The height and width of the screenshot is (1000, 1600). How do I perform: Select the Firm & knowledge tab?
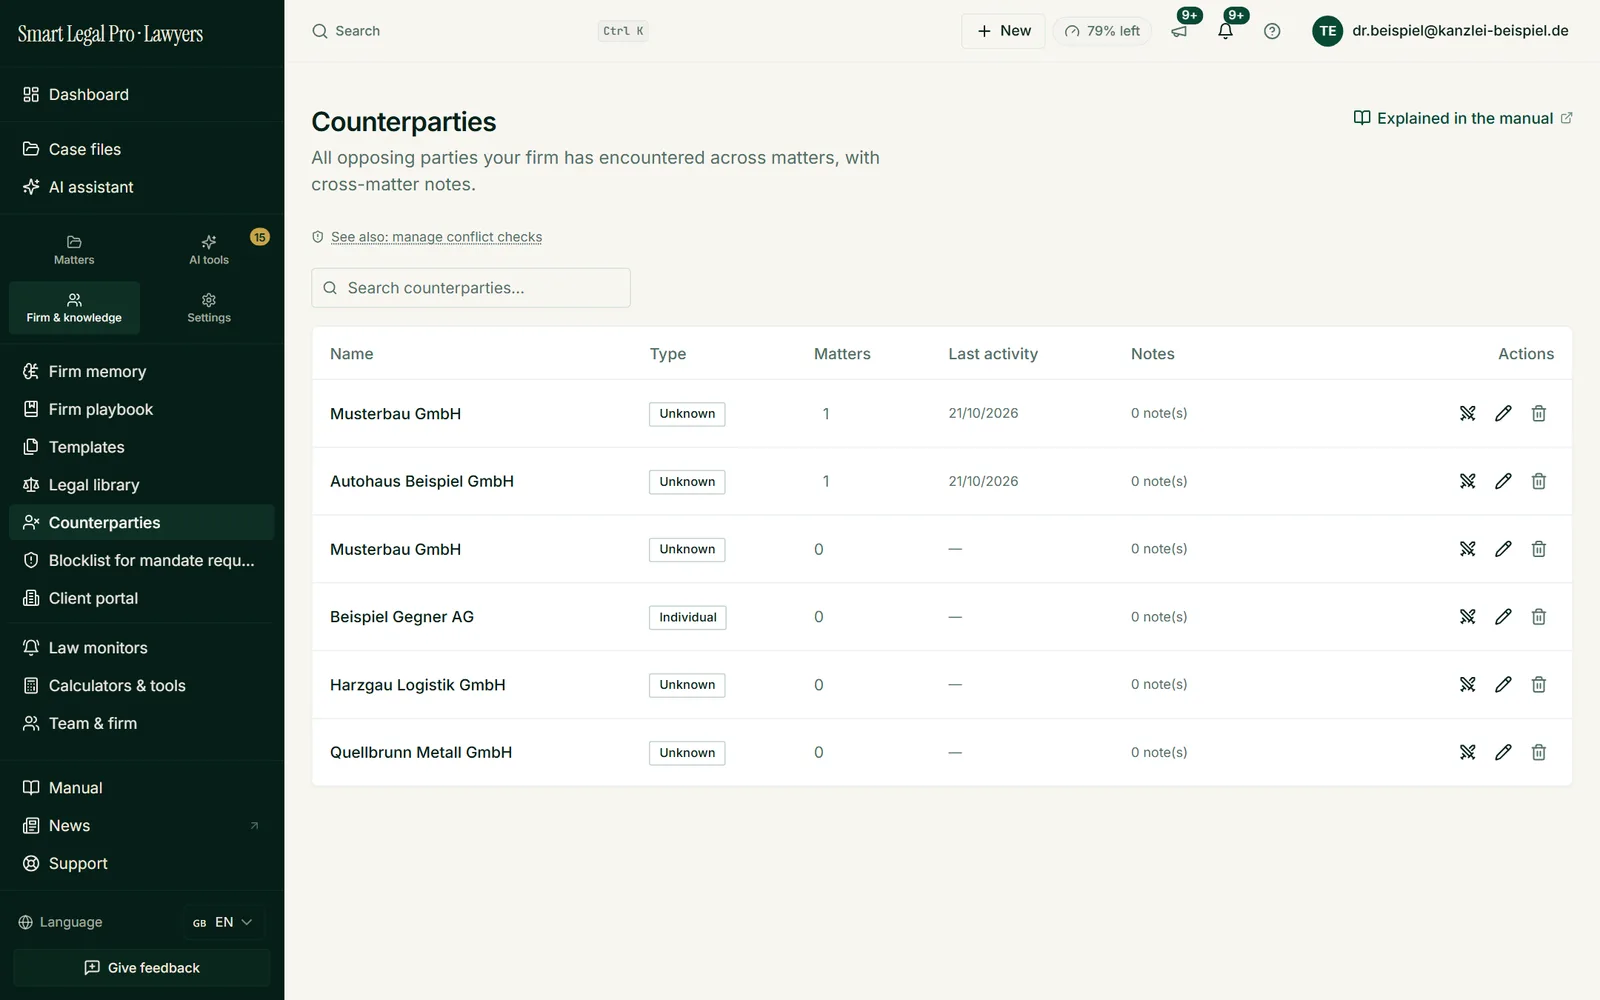[74, 308]
